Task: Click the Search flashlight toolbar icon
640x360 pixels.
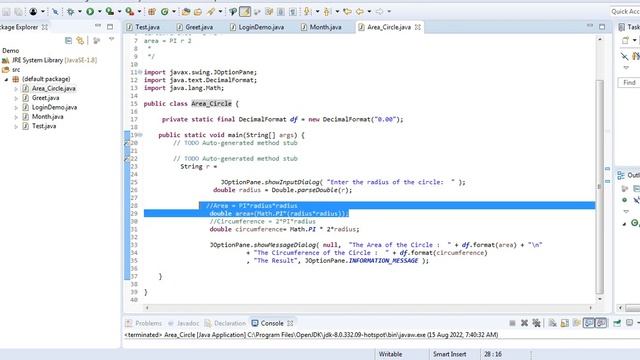Action: [x=211, y=12]
